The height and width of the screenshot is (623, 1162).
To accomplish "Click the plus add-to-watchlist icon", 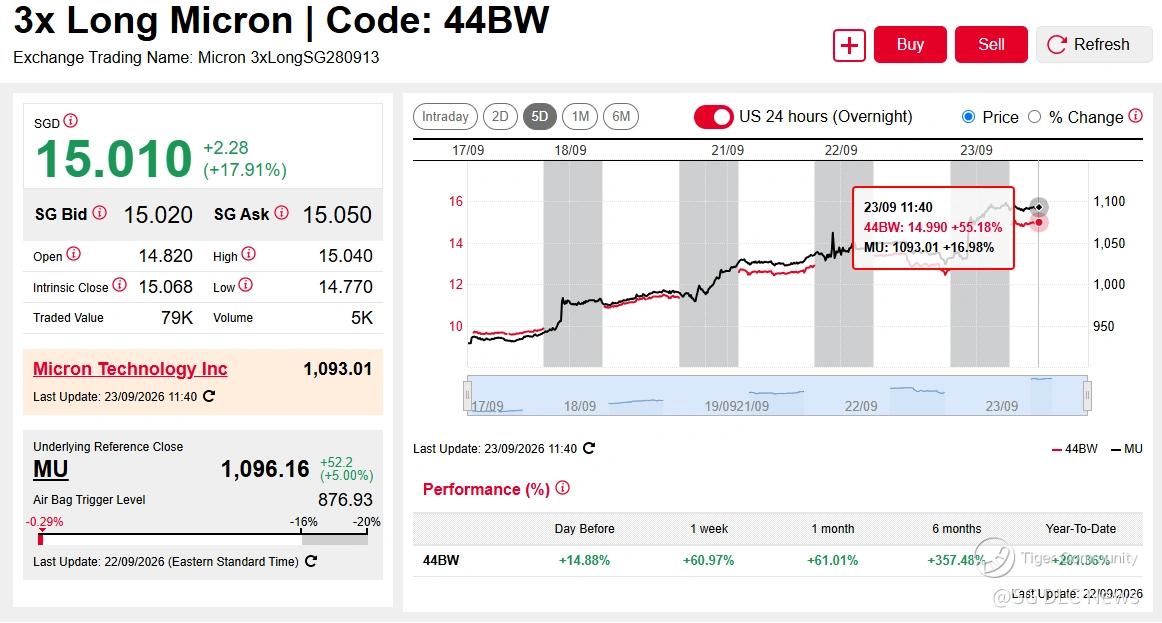I will (849, 45).
